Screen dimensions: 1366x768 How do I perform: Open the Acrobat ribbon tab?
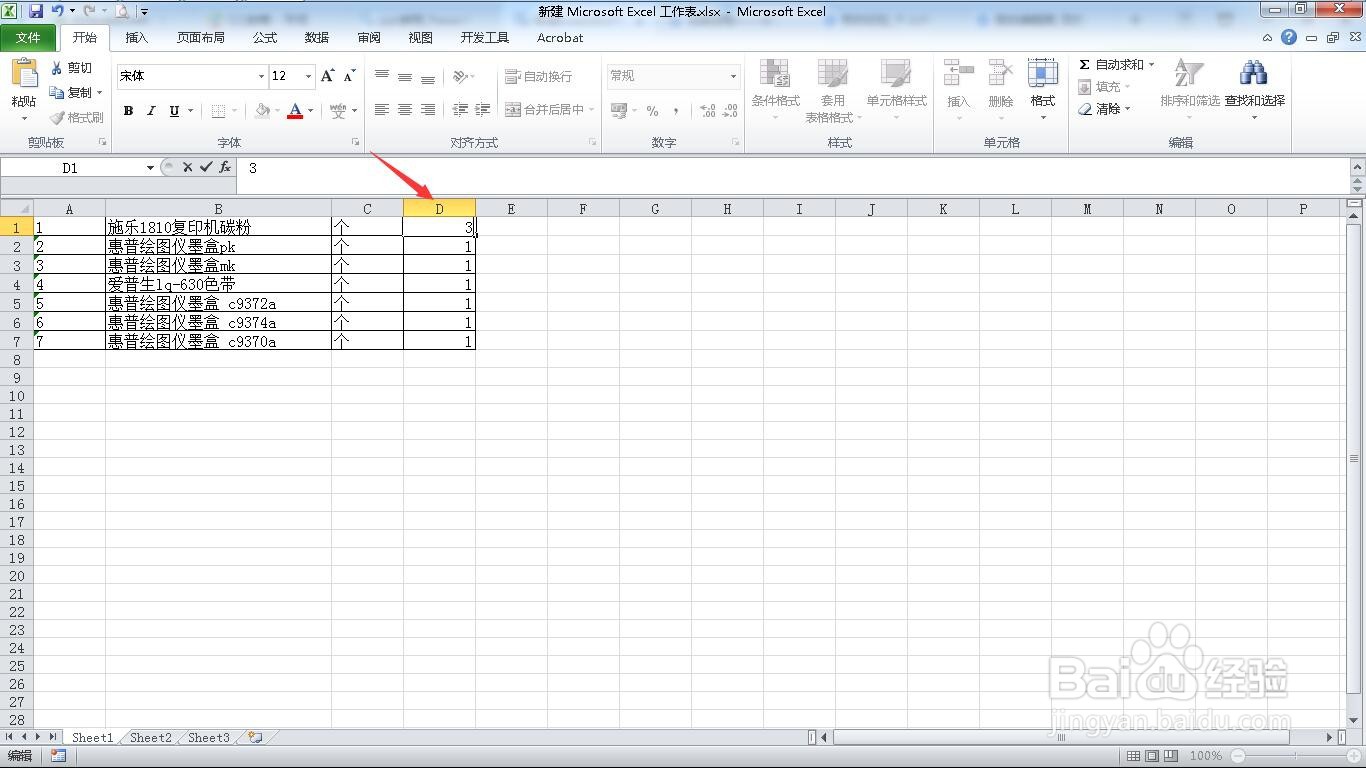[x=560, y=37]
